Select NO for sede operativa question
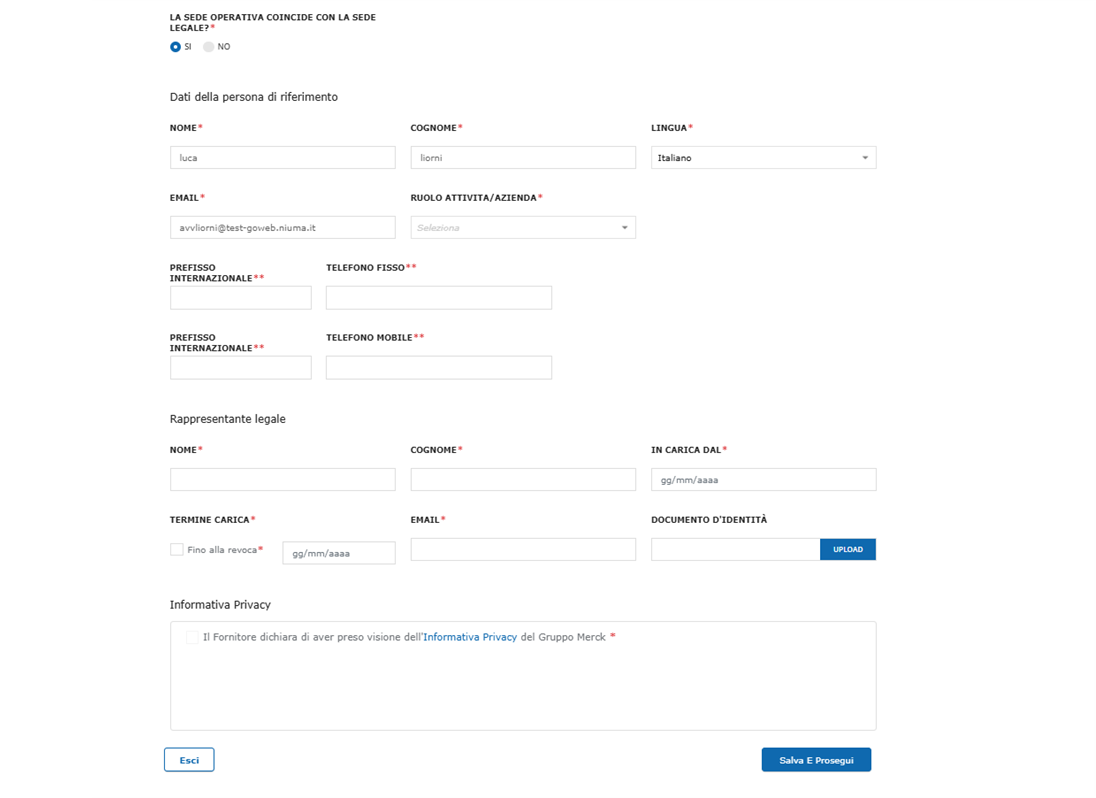 [x=209, y=47]
